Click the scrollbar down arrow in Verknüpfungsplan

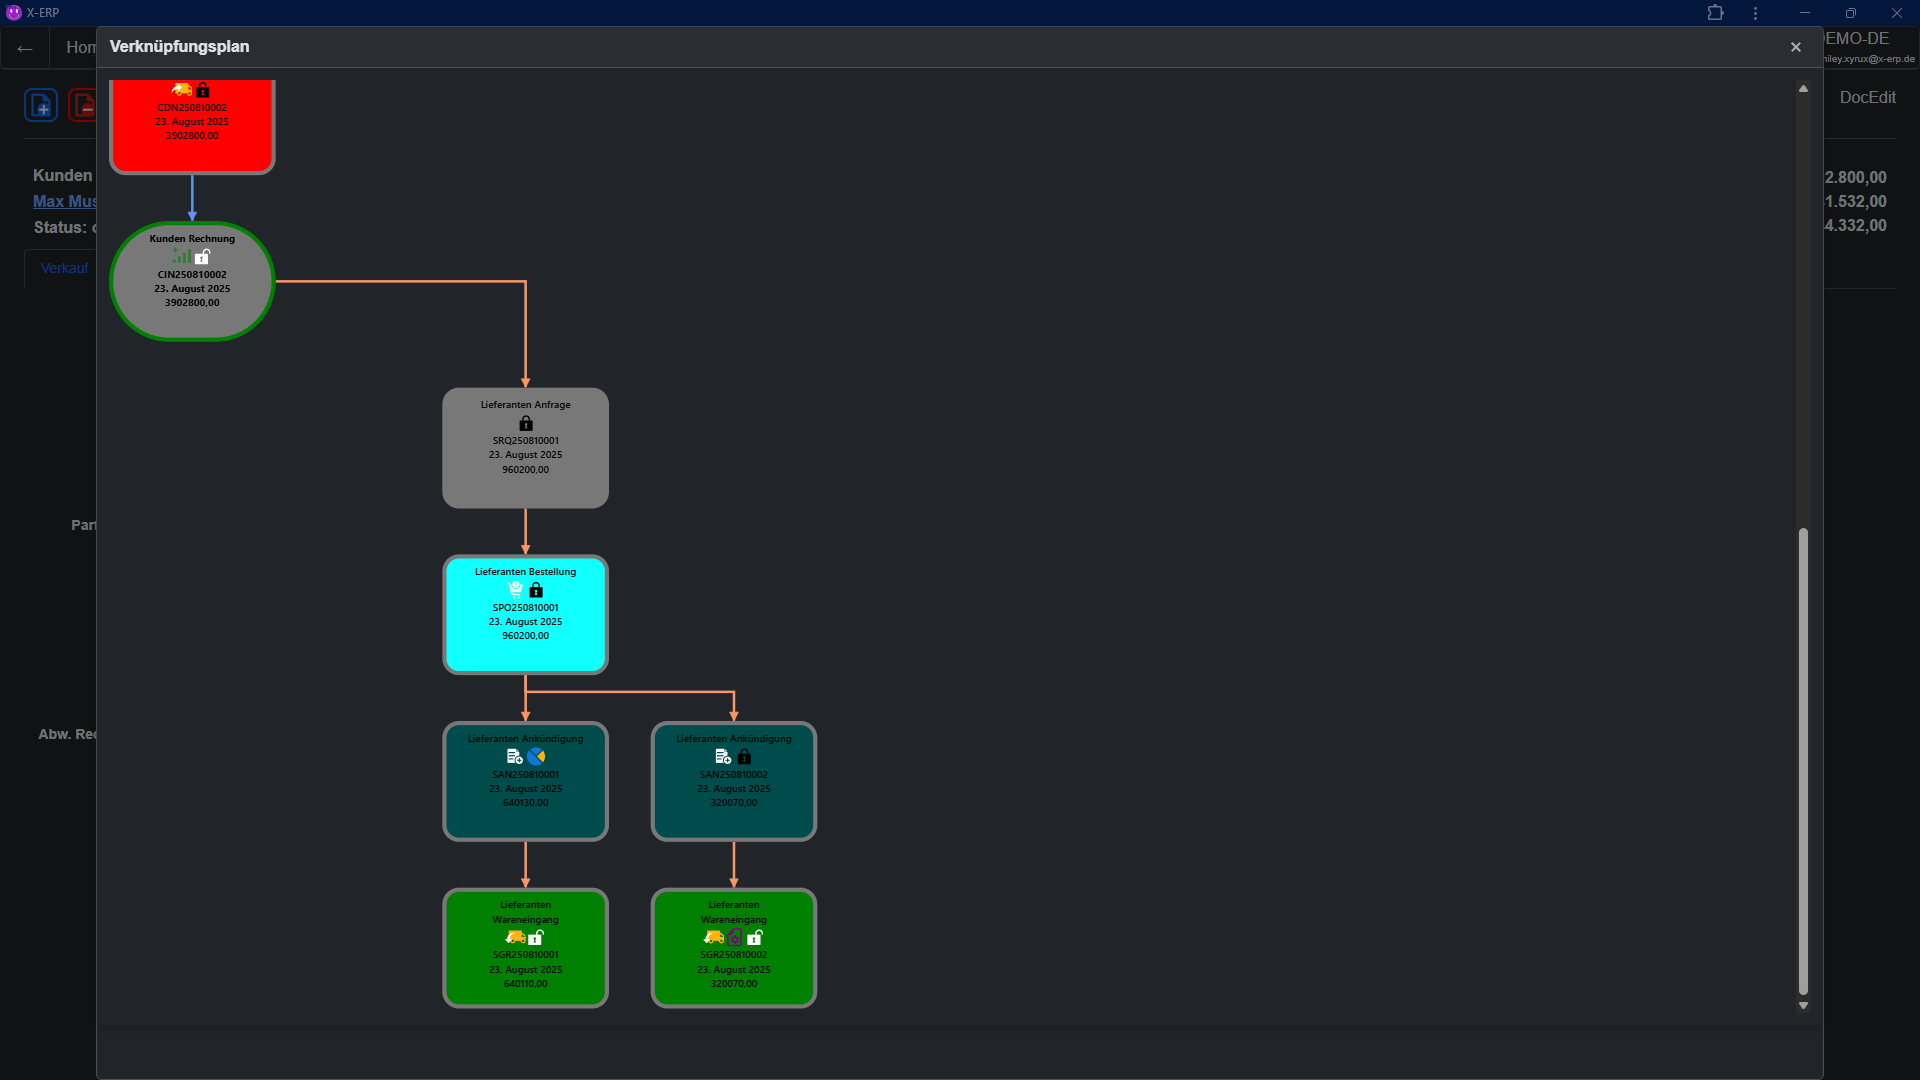tap(1803, 1006)
